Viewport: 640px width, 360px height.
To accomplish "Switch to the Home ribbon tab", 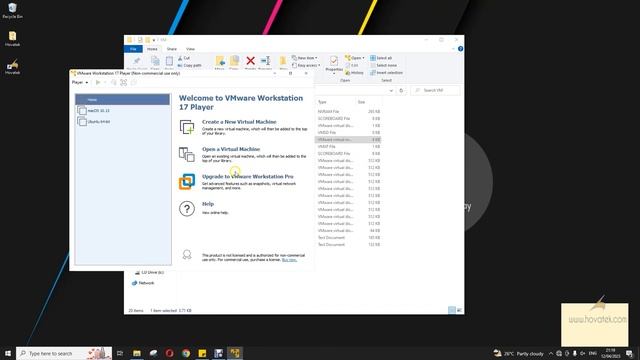I will [x=152, y=49].
